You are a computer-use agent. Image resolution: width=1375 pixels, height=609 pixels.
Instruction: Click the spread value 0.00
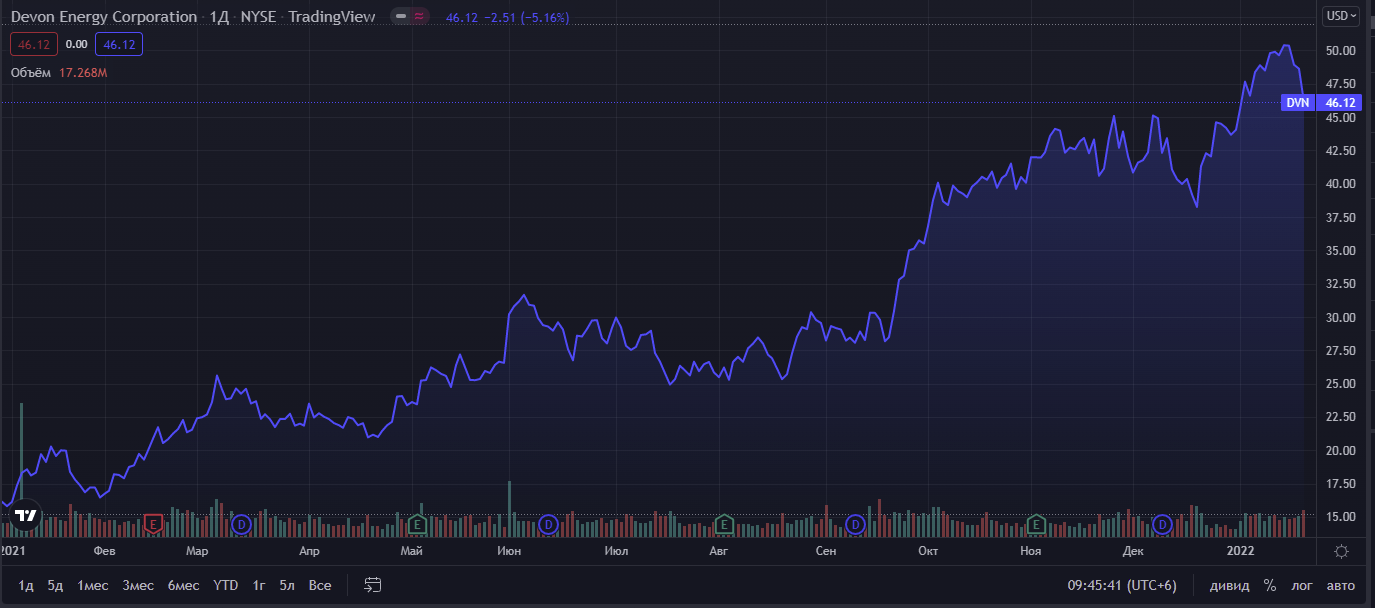pyautogui.click(x=76, y=44)
